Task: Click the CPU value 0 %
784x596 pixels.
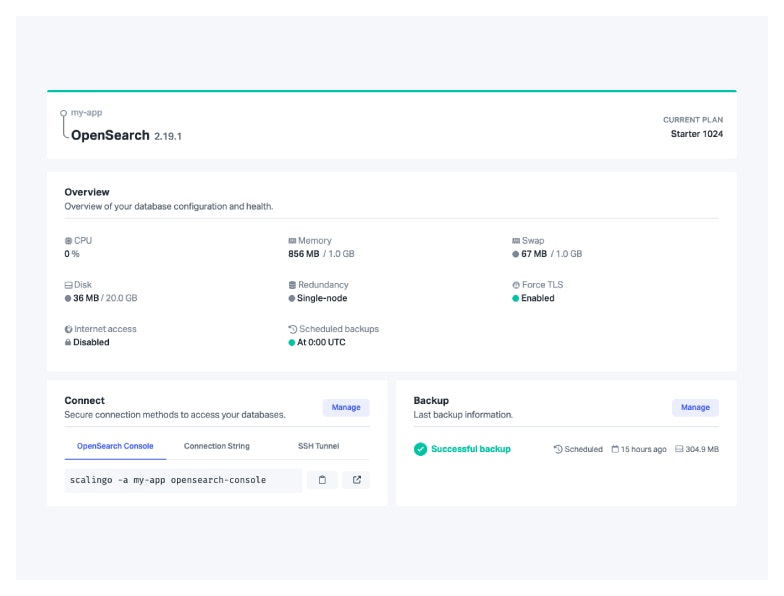Action: tap(72, 254)
